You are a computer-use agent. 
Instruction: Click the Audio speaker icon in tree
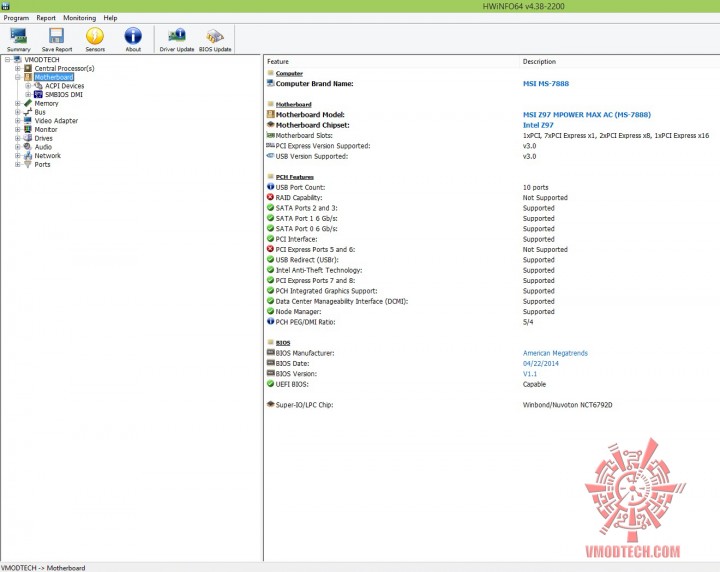coord(28,147)
